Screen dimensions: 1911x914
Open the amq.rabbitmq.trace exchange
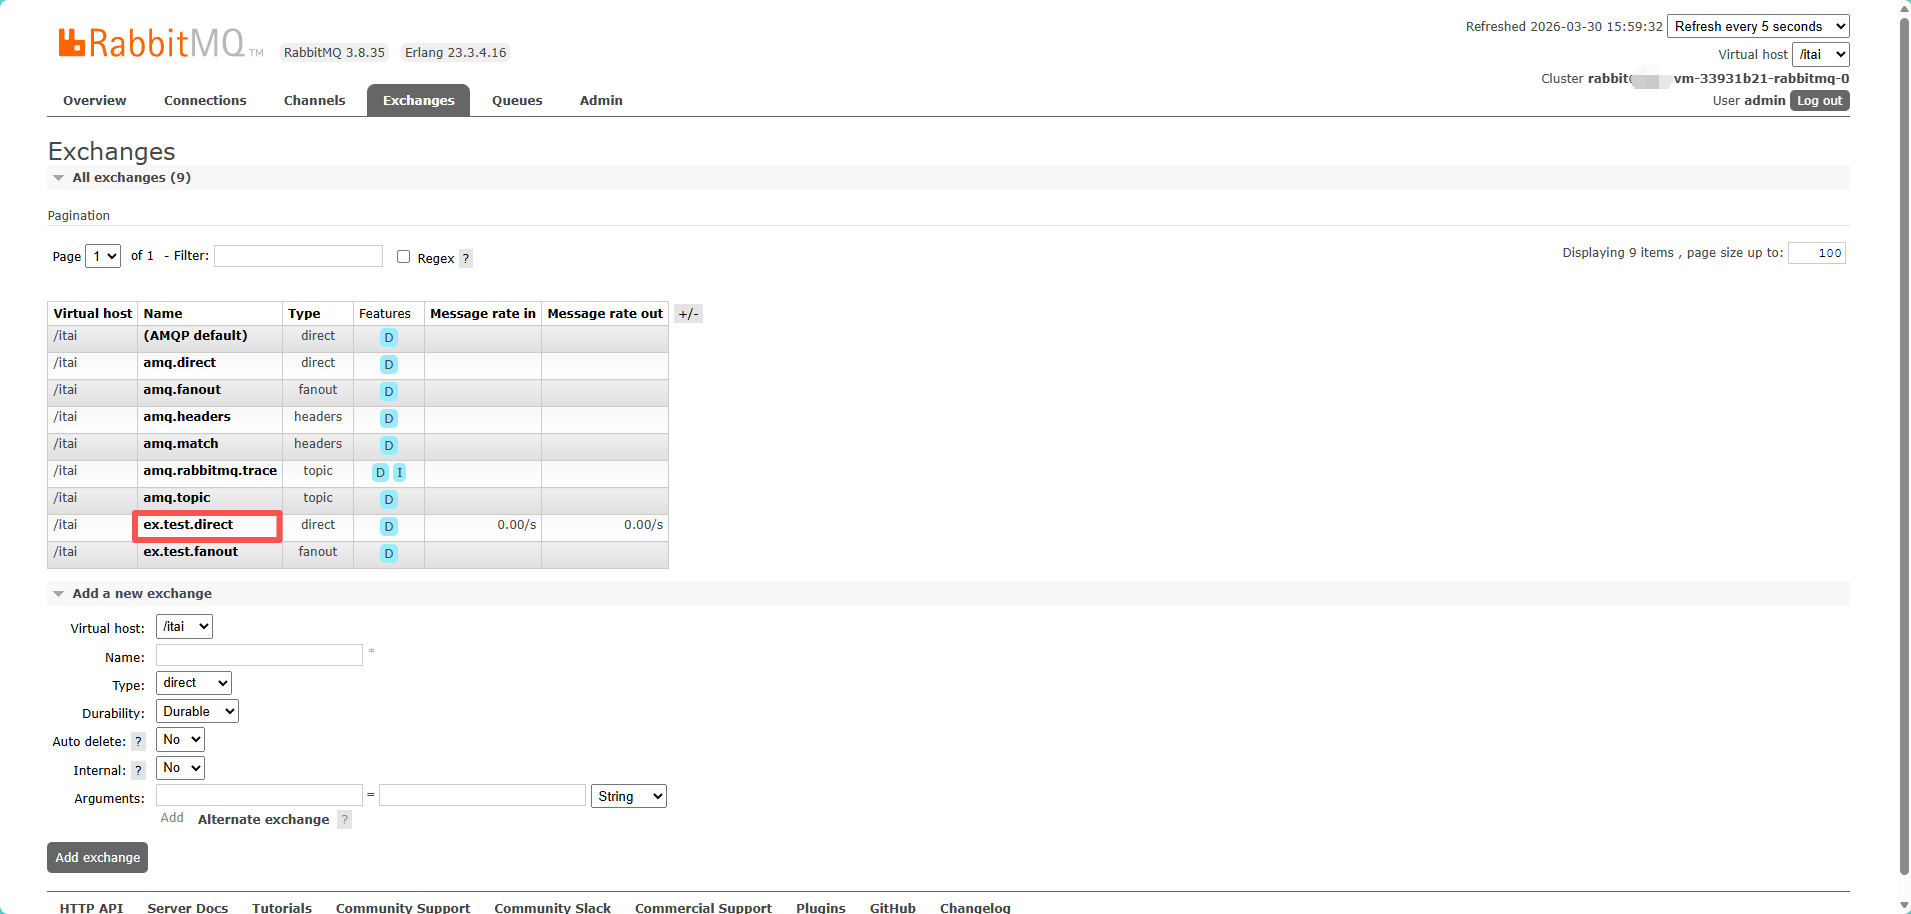[x=210, y=471]
